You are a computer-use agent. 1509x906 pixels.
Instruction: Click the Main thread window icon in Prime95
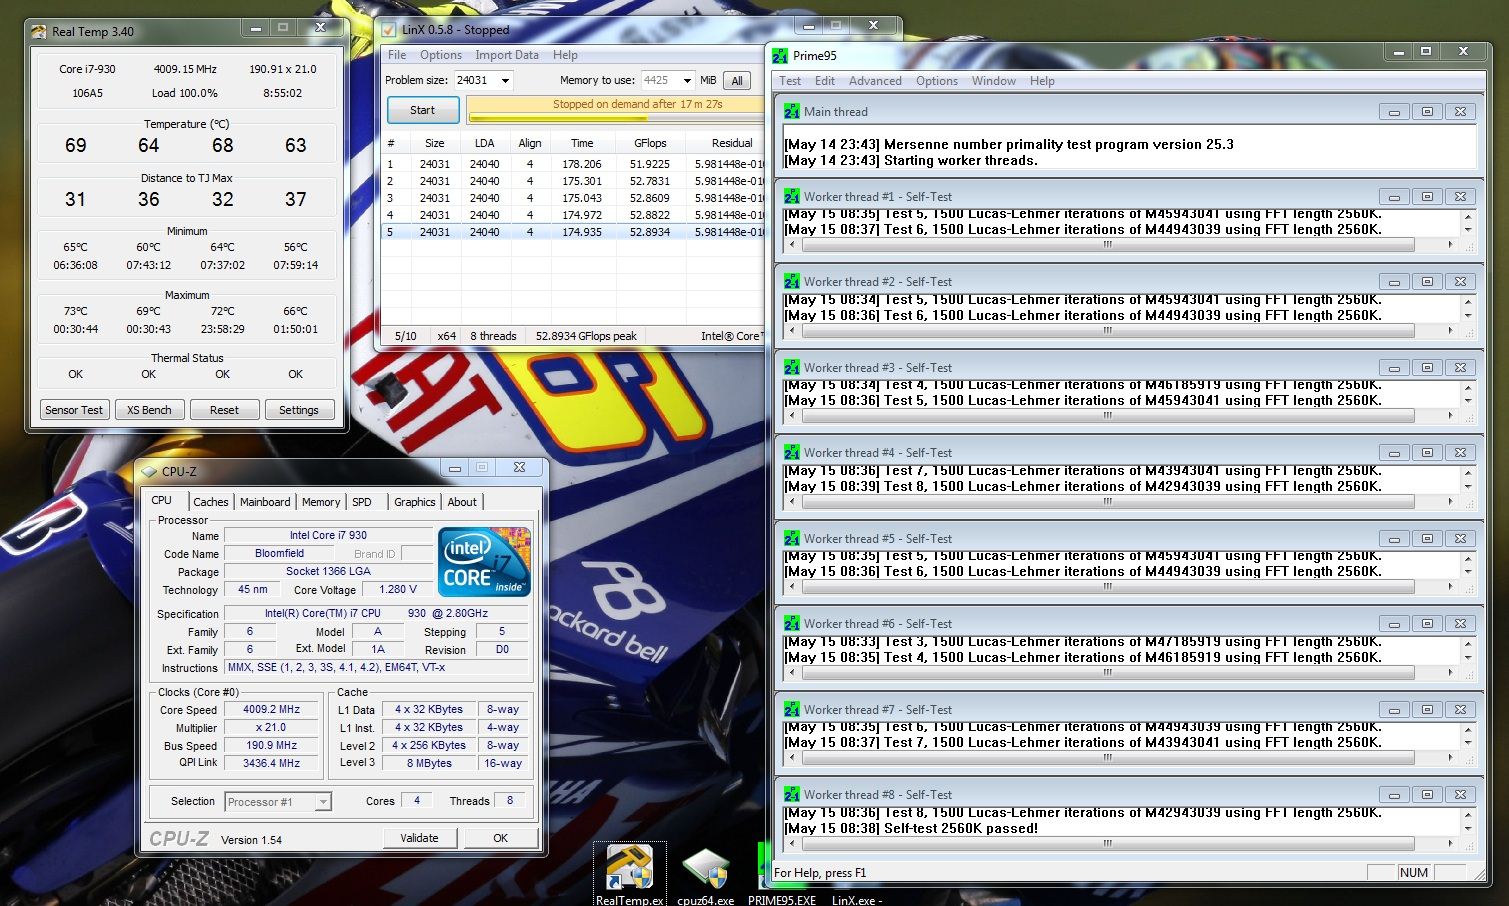click(792, 111)
